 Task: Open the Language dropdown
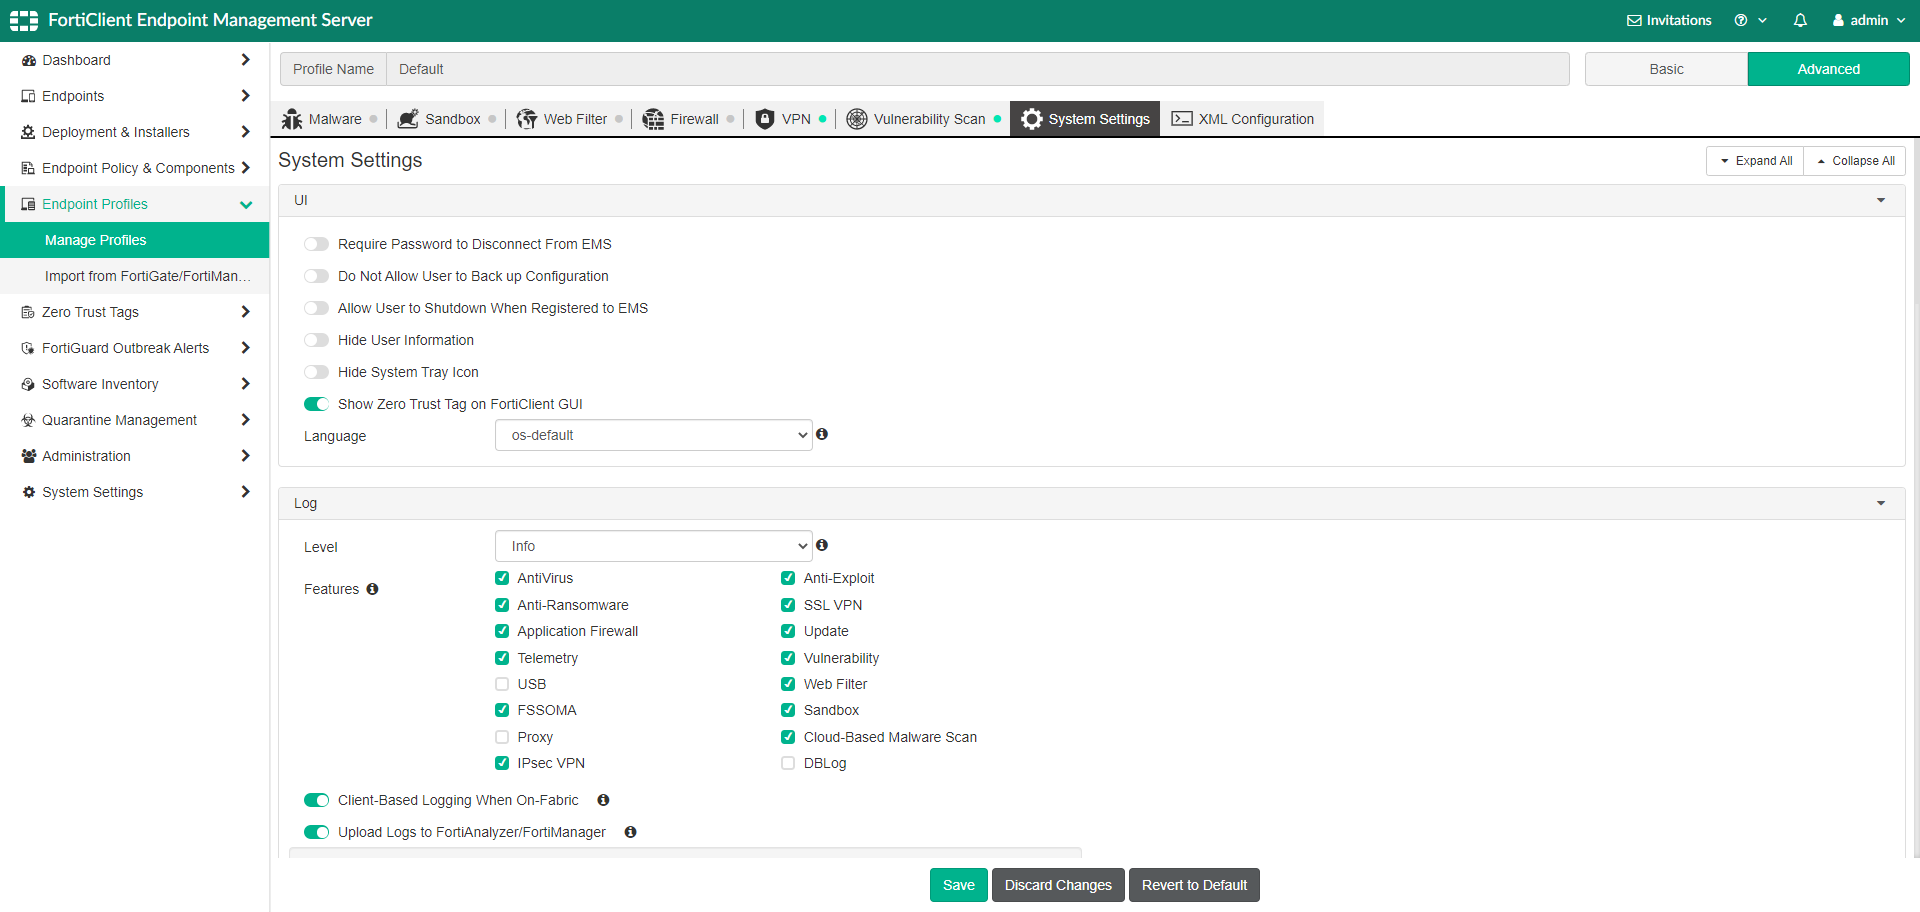pos(654,435)
